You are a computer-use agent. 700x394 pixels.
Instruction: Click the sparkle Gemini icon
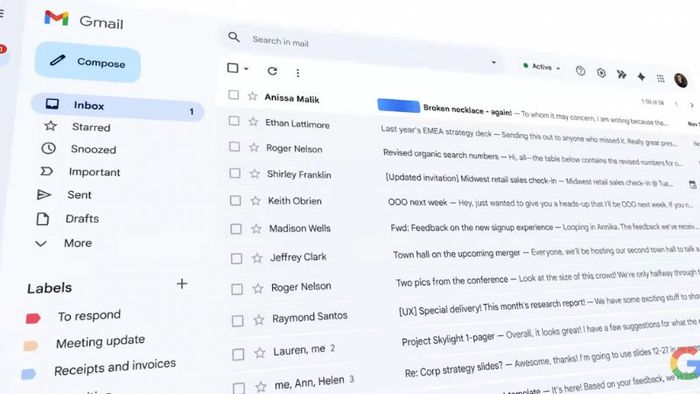641,76
